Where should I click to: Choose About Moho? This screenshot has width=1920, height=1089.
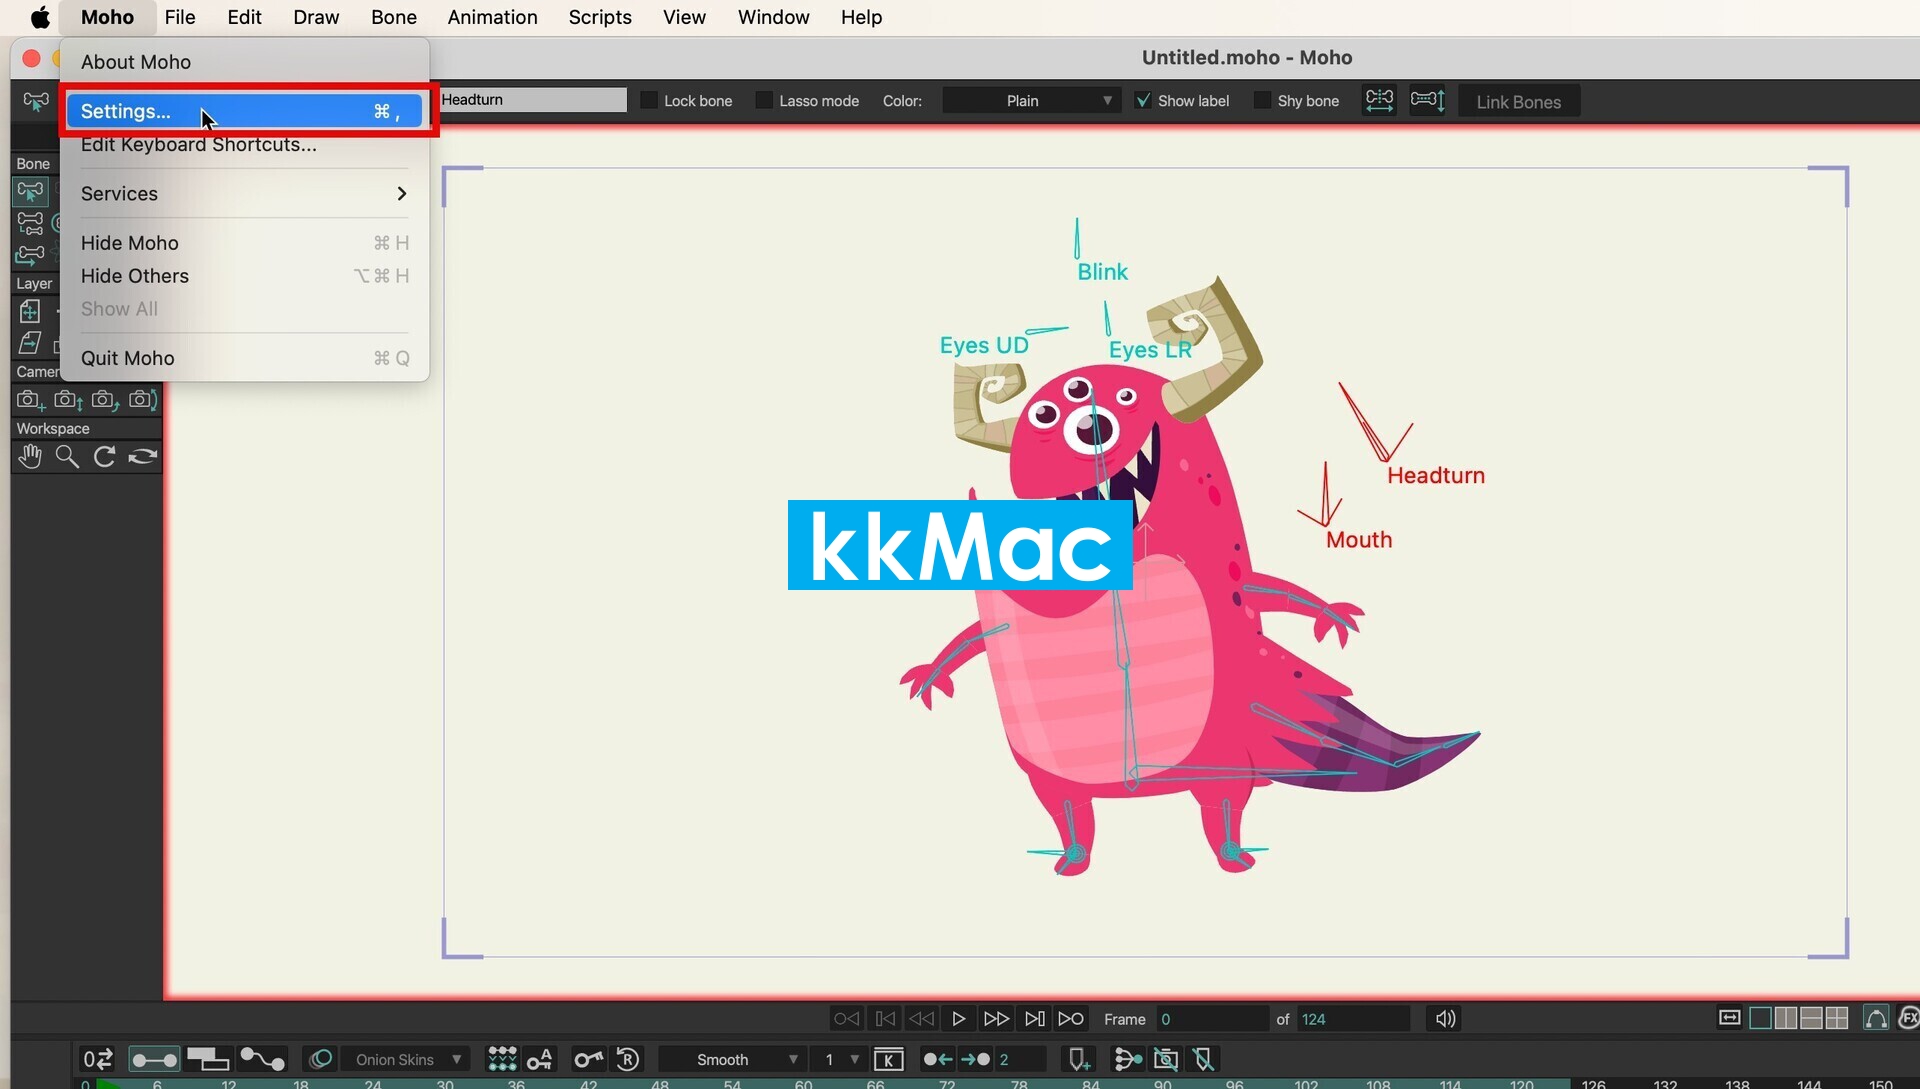[245, 62]
